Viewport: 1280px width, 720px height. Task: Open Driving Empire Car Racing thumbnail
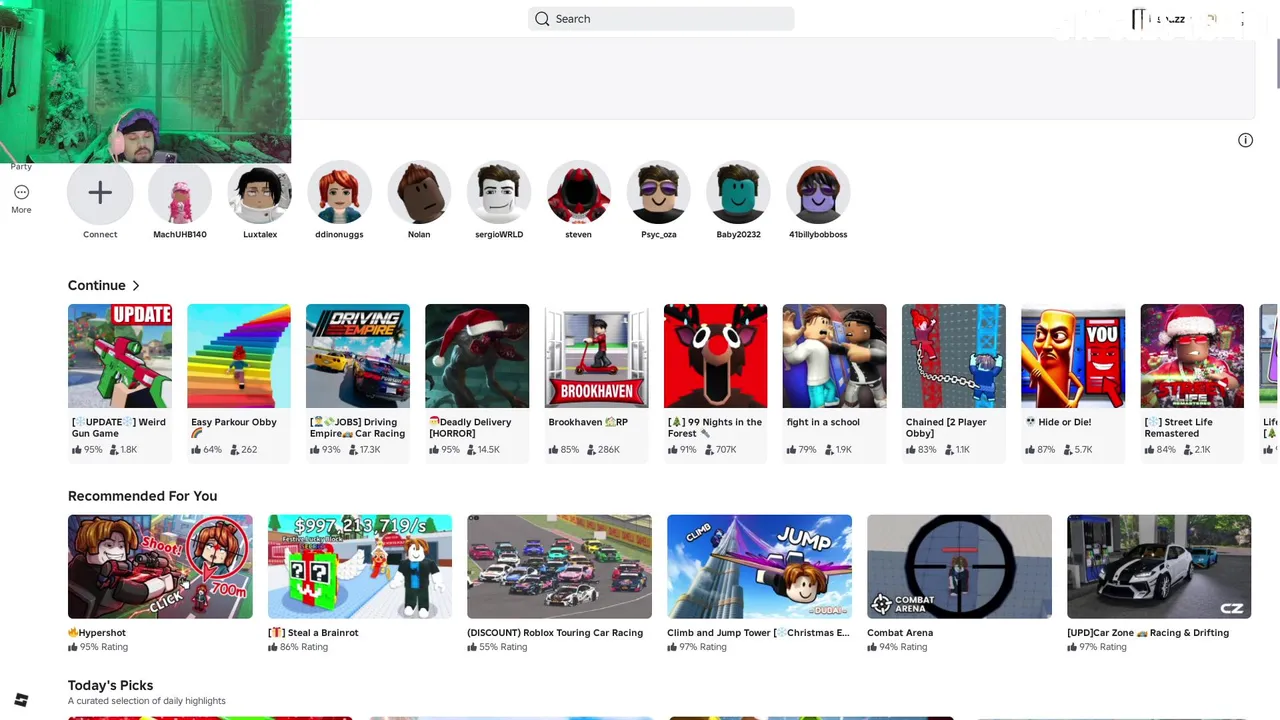[x=358, y=356]
